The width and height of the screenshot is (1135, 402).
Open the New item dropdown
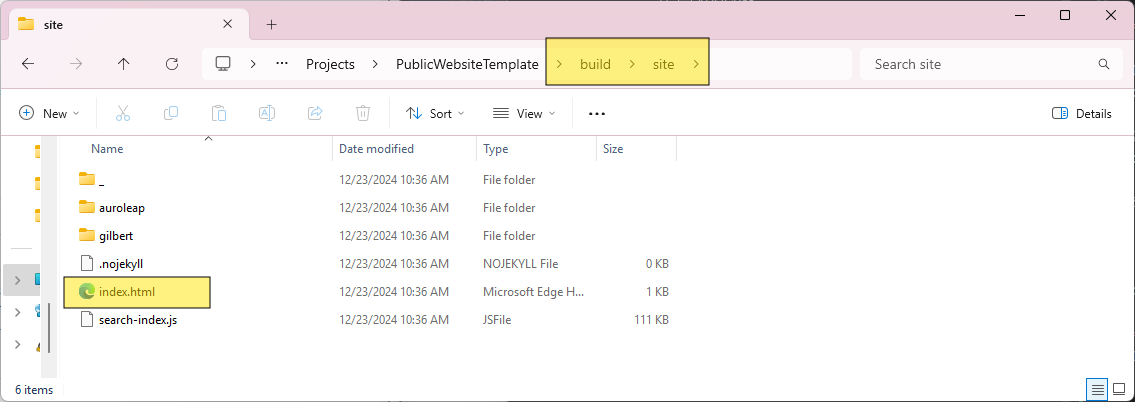pyautogui.click(x=49, y=113)
